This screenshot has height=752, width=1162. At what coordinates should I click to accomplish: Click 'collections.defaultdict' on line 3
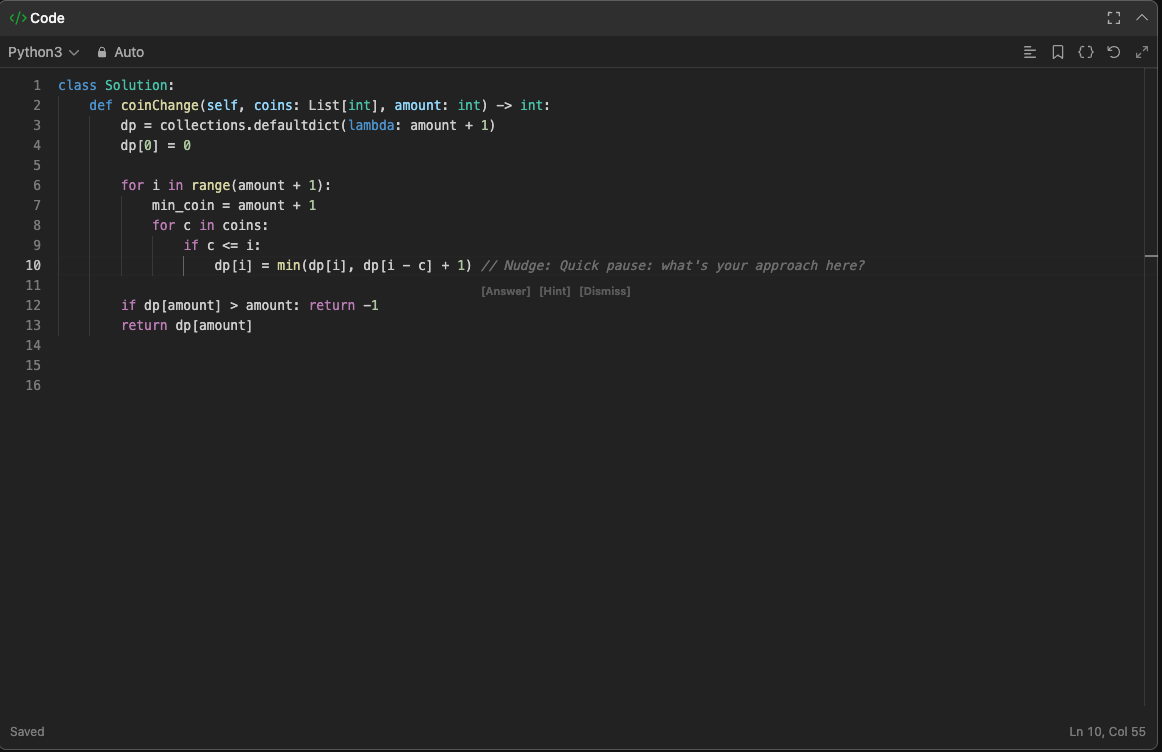250,125
